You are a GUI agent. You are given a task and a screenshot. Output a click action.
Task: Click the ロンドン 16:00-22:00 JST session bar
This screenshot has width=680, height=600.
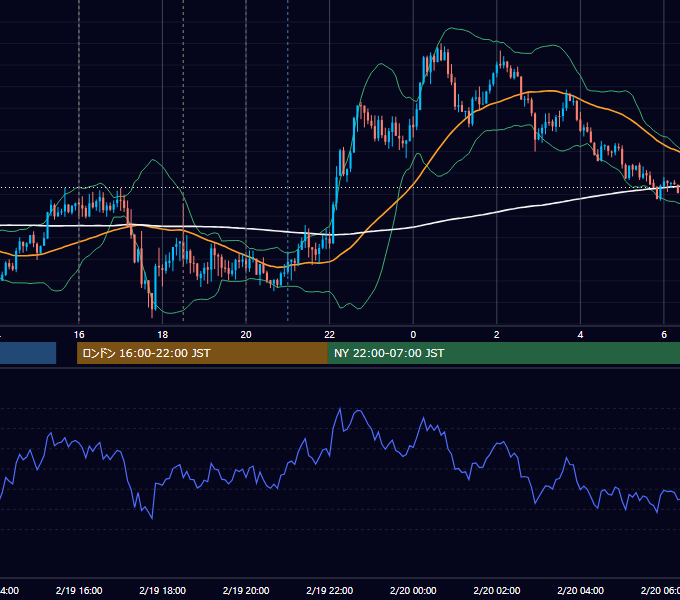[x=202, y=353]
